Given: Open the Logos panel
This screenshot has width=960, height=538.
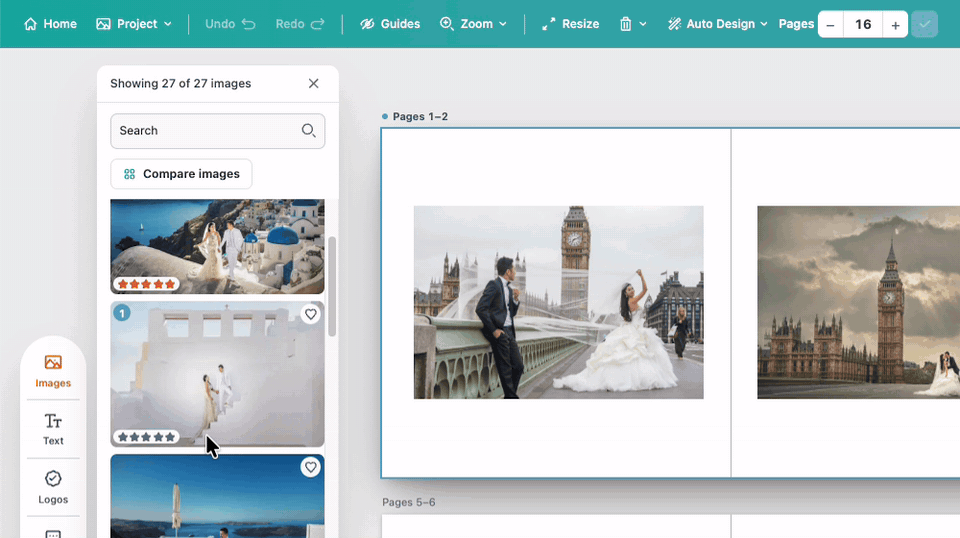Looking at the screenshot, I should [53, 487].
